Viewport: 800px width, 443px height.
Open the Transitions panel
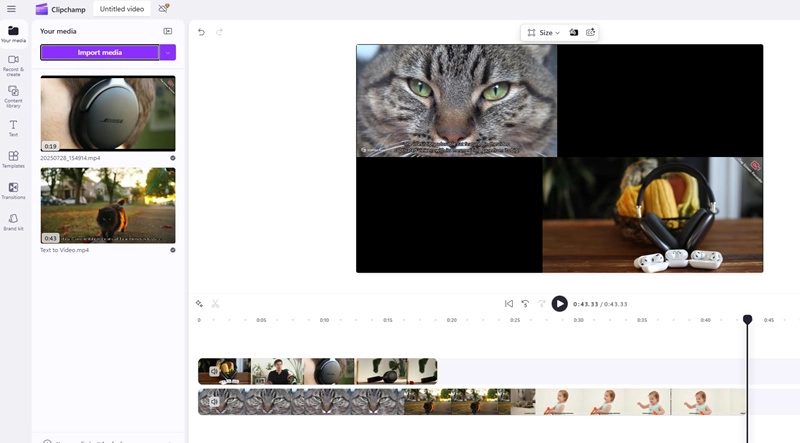coord(13,190)
